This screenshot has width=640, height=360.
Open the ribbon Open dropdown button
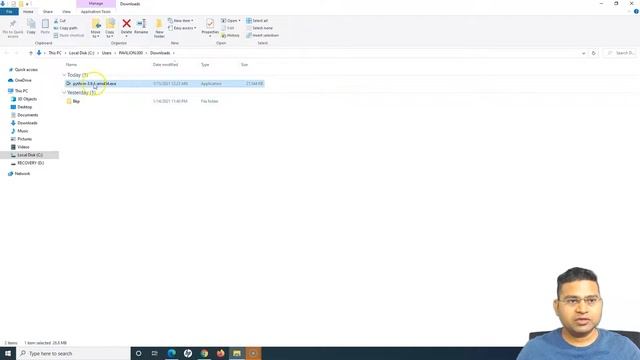click(x=231, y=21)
